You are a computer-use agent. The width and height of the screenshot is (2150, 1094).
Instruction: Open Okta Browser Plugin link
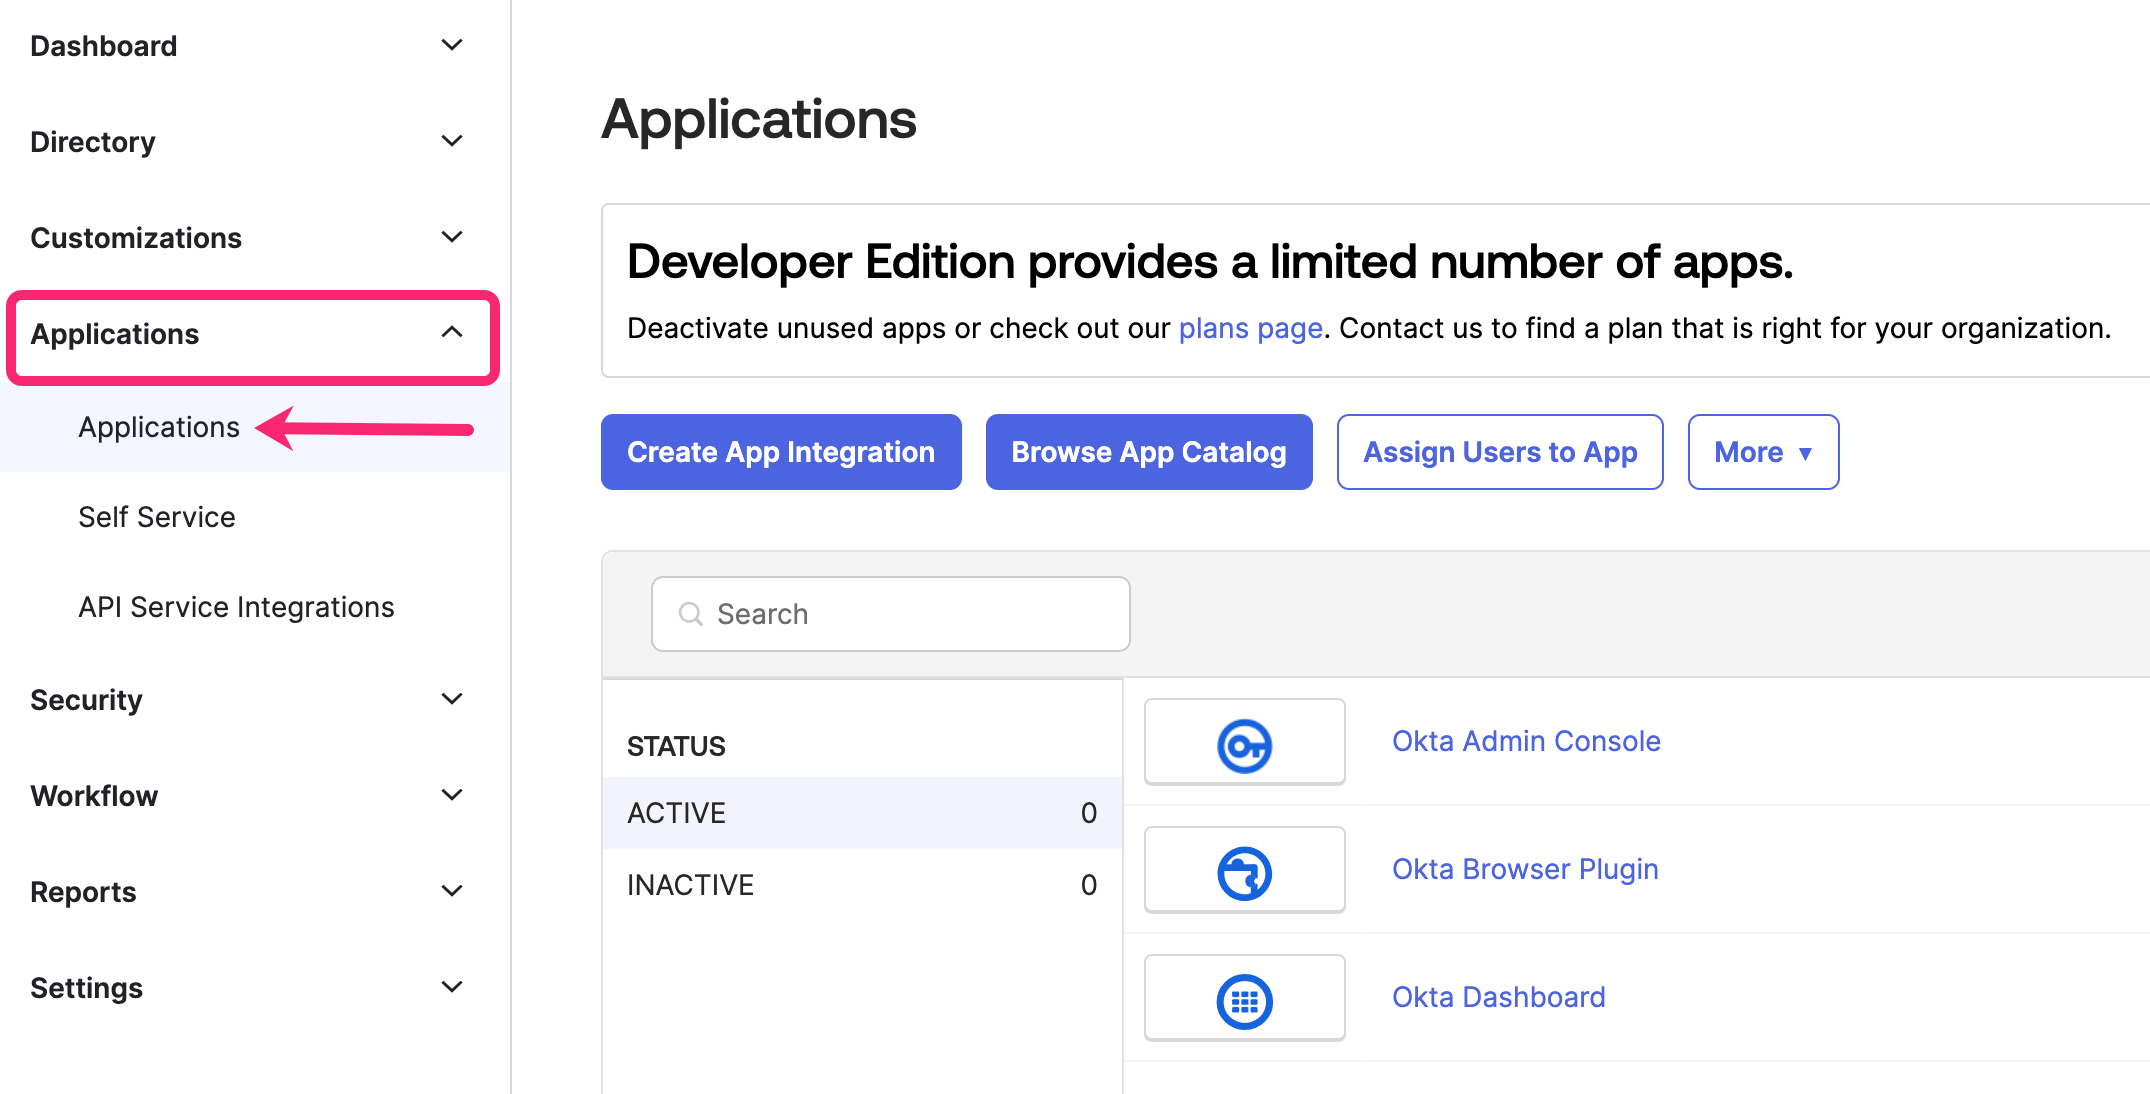tap(1525, 869)
